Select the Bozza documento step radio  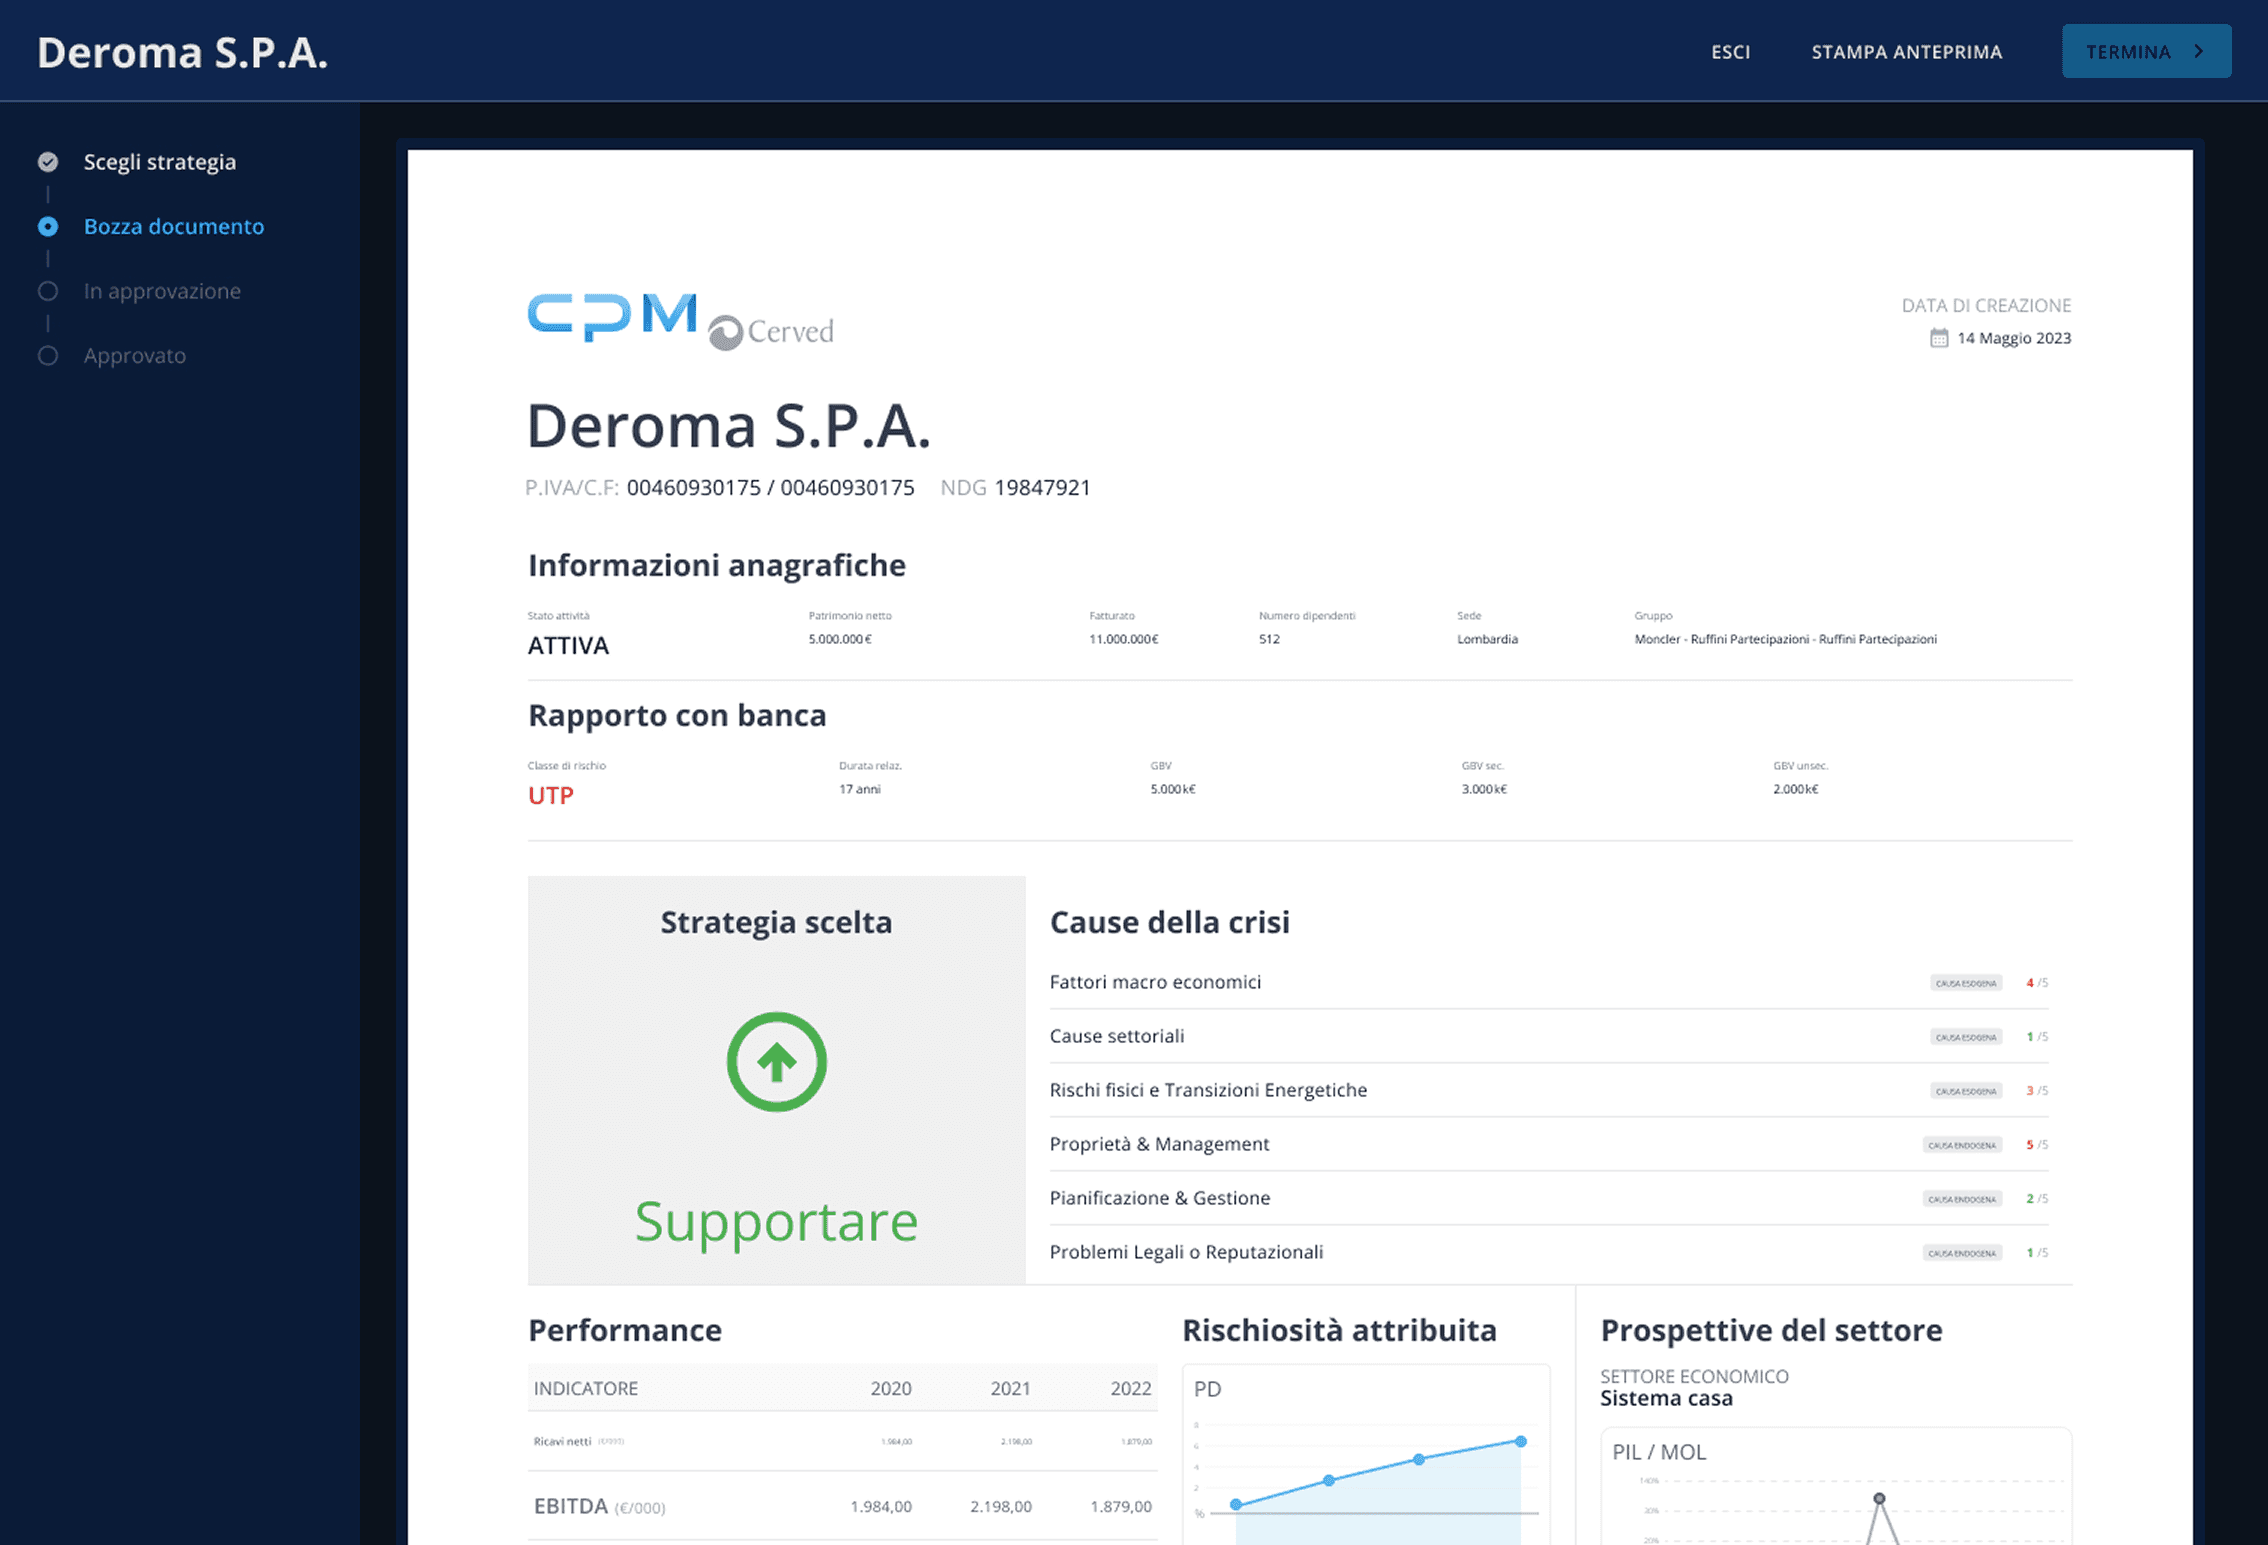48,227
